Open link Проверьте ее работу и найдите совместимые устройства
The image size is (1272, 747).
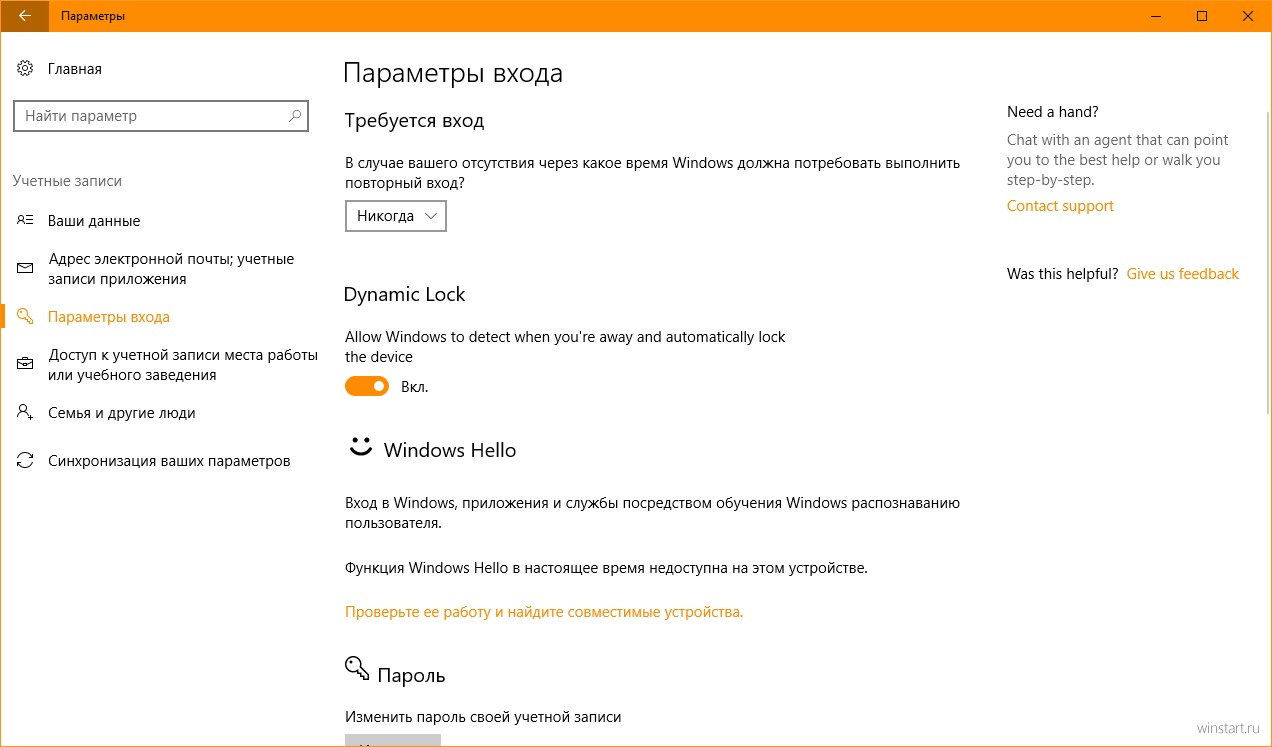pyautogui.click(x=544, y=611)
